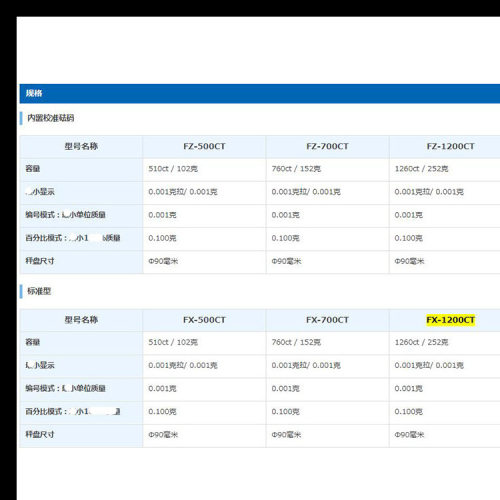Click the blue 规格 section header

tap(260, 94)
